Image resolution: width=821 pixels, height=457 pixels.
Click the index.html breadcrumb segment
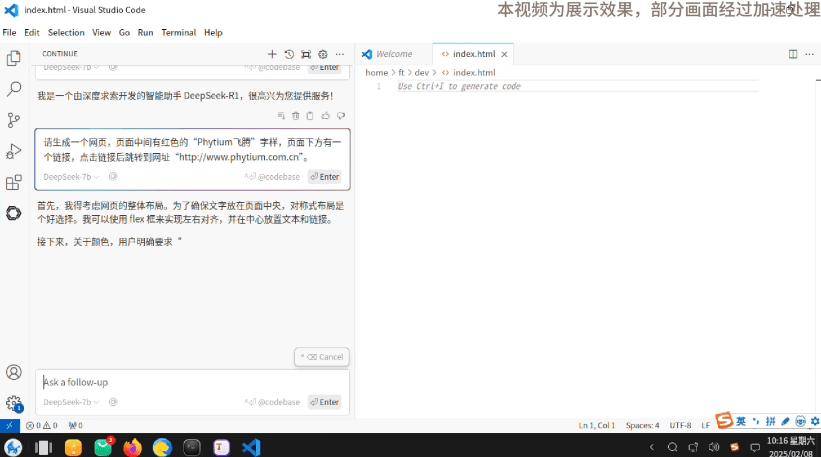(469, 73)
